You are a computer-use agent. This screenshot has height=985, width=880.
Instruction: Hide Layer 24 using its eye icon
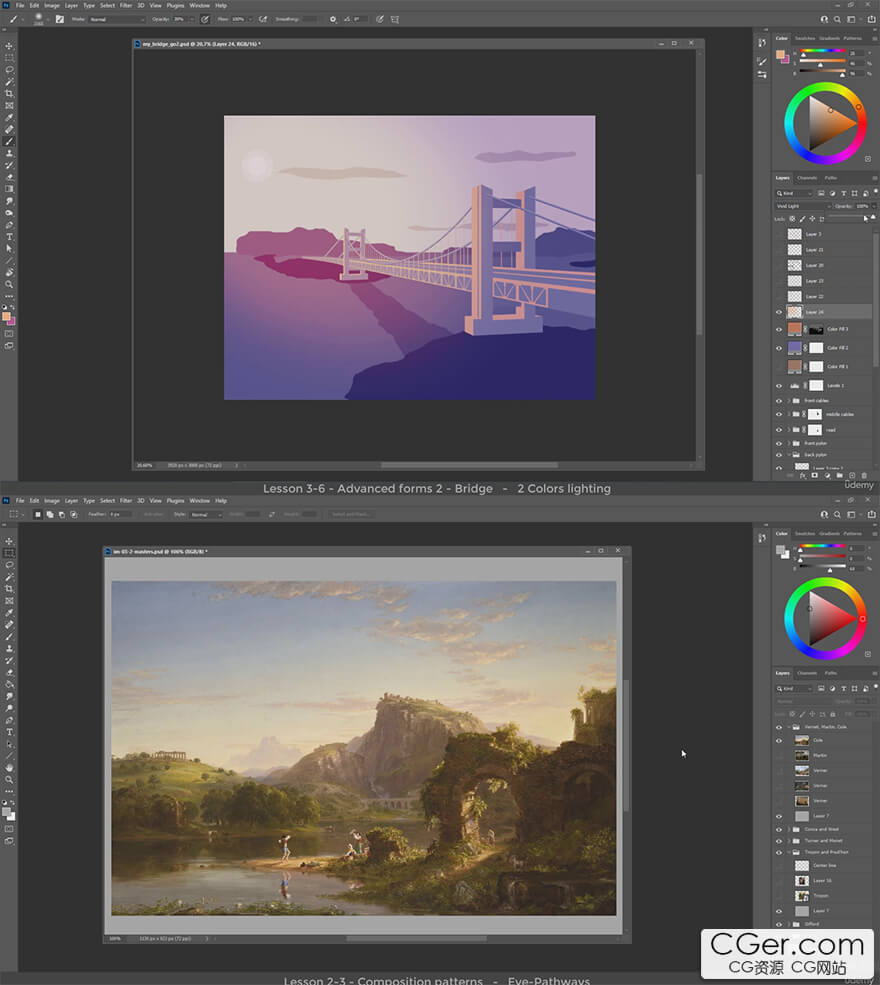point(779,312)
